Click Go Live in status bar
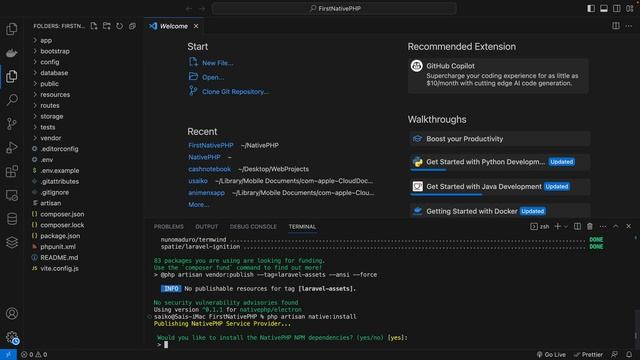This screenshot has height=360, width=640. tap(551, 354)
